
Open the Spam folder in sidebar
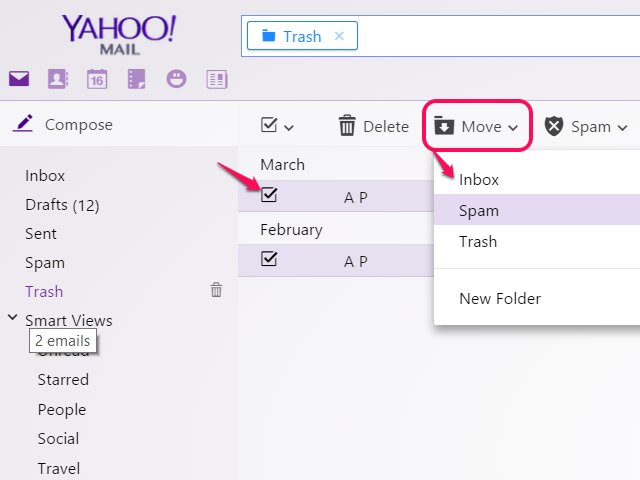(x=45, y=263)
